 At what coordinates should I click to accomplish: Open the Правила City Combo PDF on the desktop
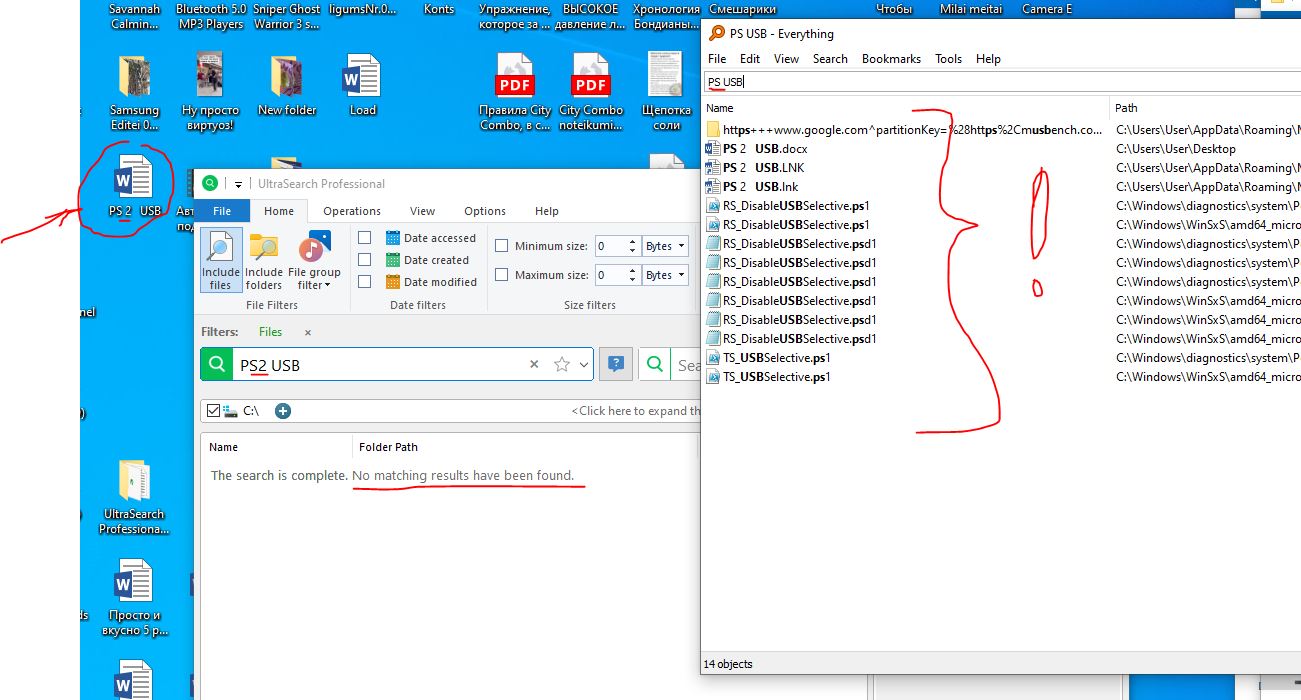(x=515, y=93)
